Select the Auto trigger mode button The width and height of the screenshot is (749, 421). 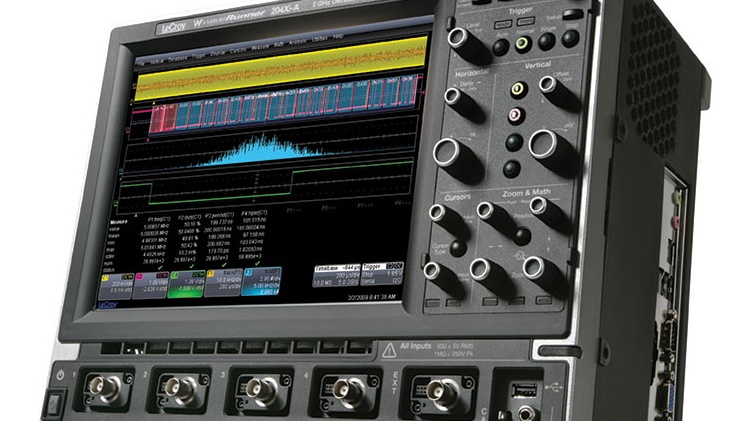pos(501,47)
